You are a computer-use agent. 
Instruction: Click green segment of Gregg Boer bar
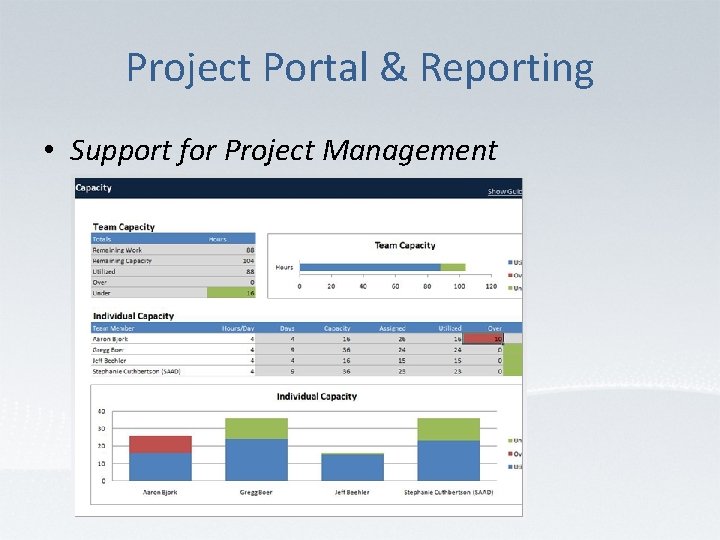[x=256, y=428]
